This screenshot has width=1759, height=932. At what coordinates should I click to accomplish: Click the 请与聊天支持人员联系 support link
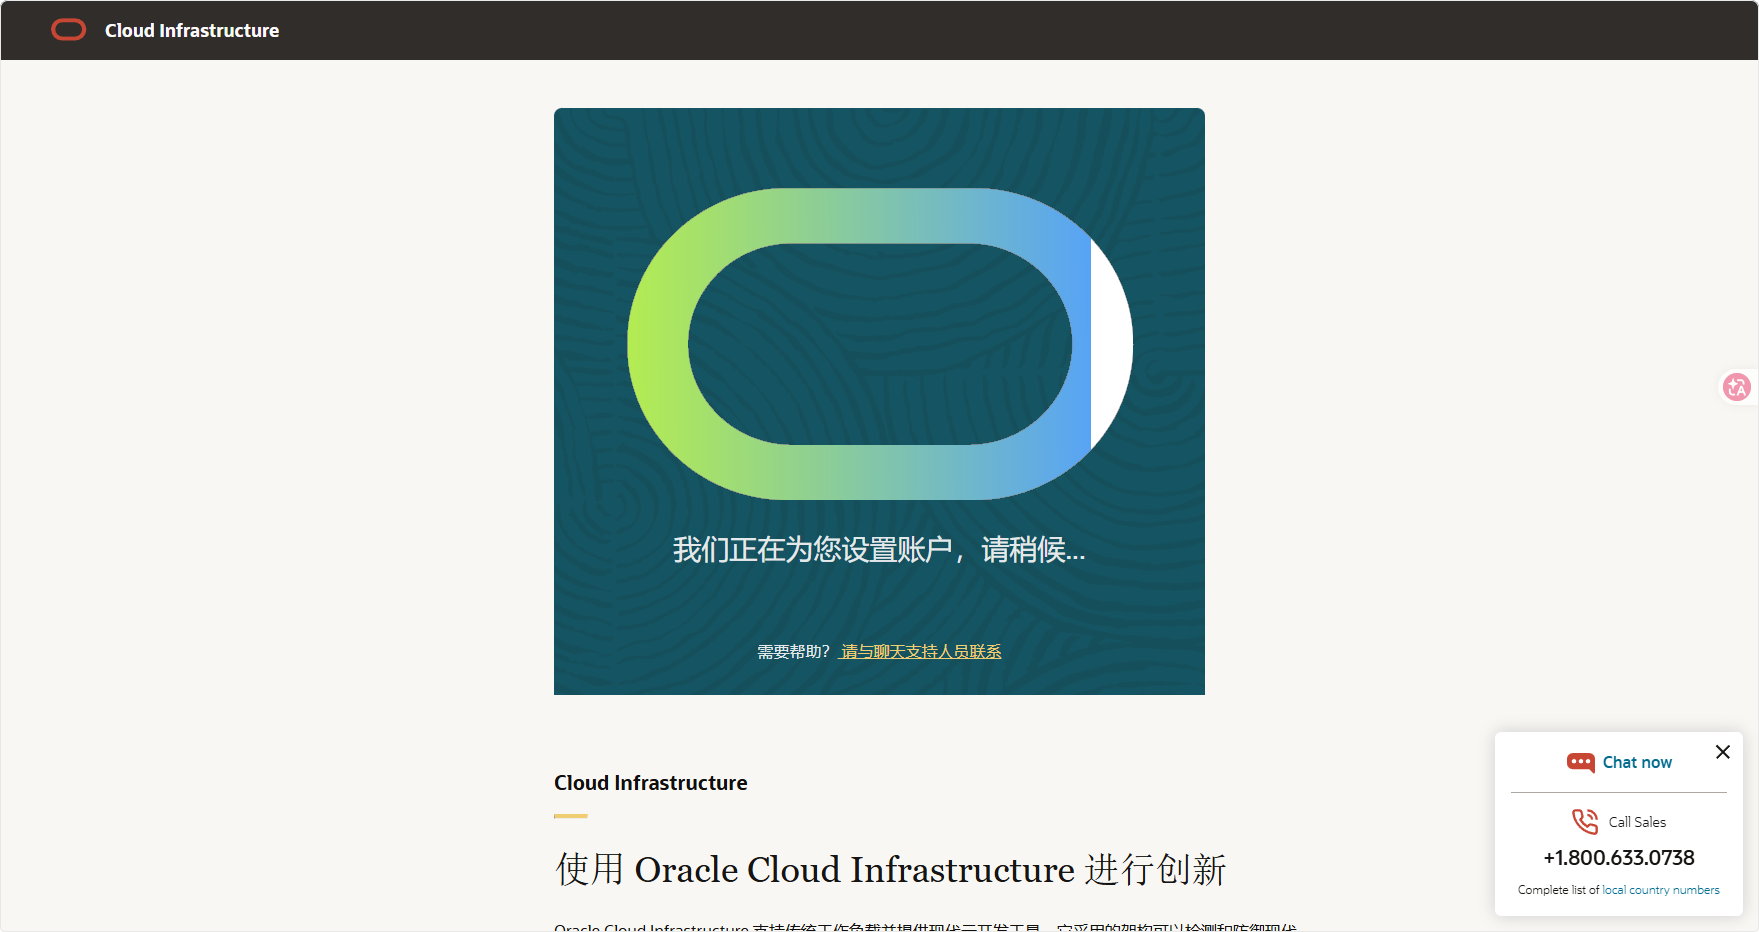tap(921, 652)
